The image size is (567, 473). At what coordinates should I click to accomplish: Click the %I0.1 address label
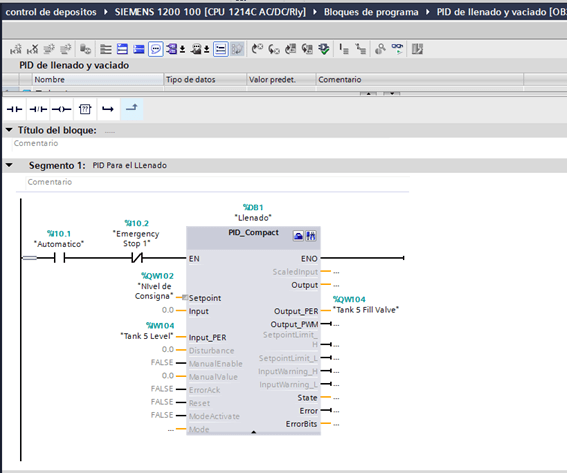(x=59, y=234)
